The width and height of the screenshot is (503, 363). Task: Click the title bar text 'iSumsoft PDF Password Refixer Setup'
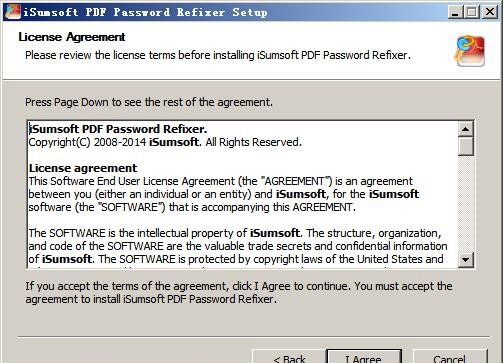coord(145,12)
